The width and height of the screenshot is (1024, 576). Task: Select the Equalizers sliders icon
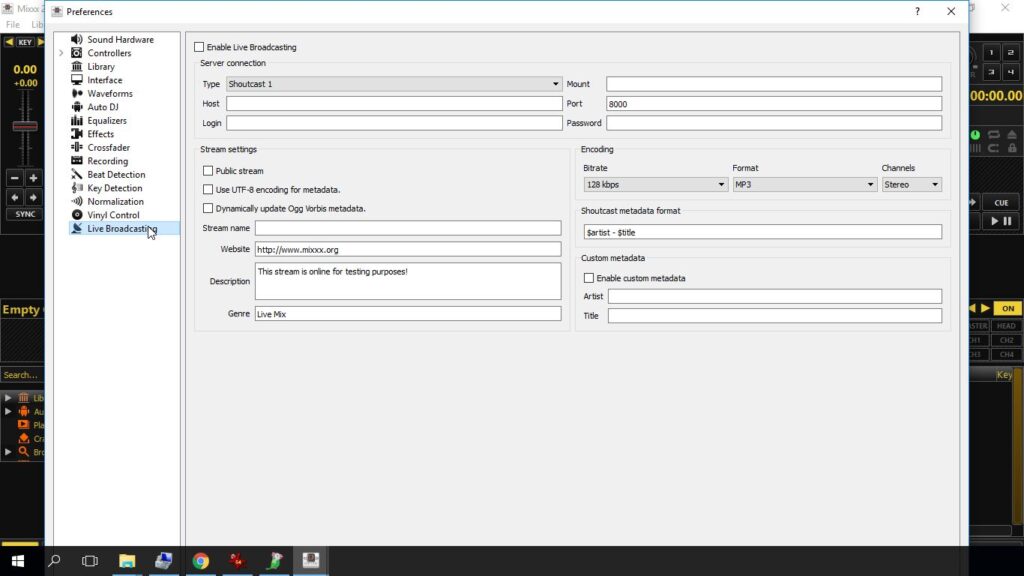[77, 120]
